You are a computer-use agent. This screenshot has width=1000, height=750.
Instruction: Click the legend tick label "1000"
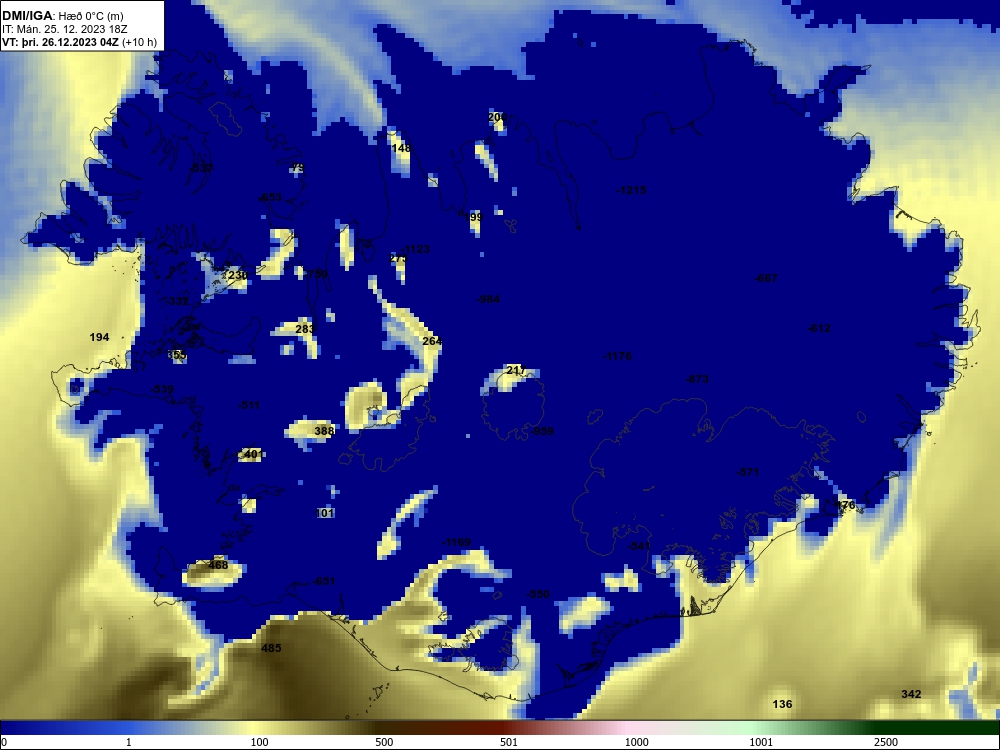pyautogui.click(x=636, y=742)
